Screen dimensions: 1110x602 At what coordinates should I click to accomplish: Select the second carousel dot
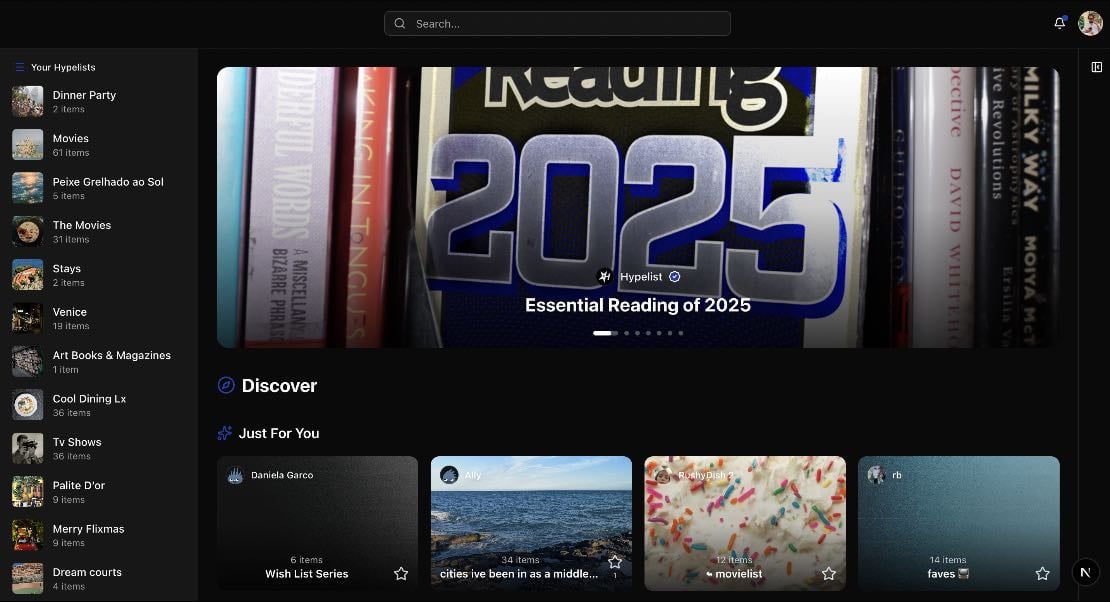626,333
